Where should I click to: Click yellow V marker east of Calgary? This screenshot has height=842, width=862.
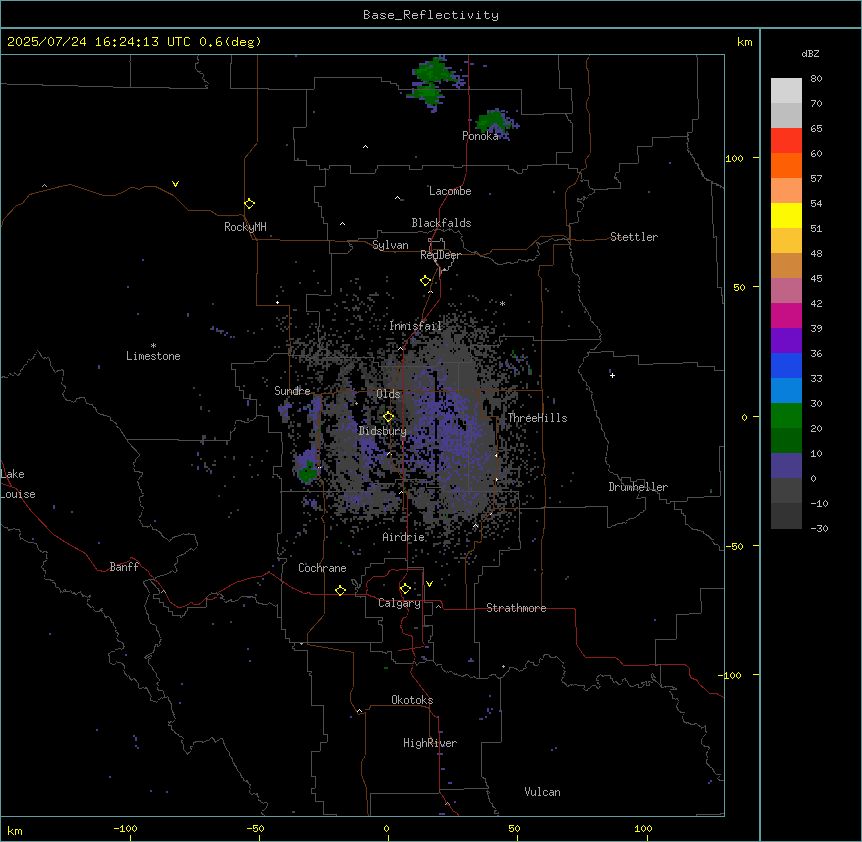[429, 584]
